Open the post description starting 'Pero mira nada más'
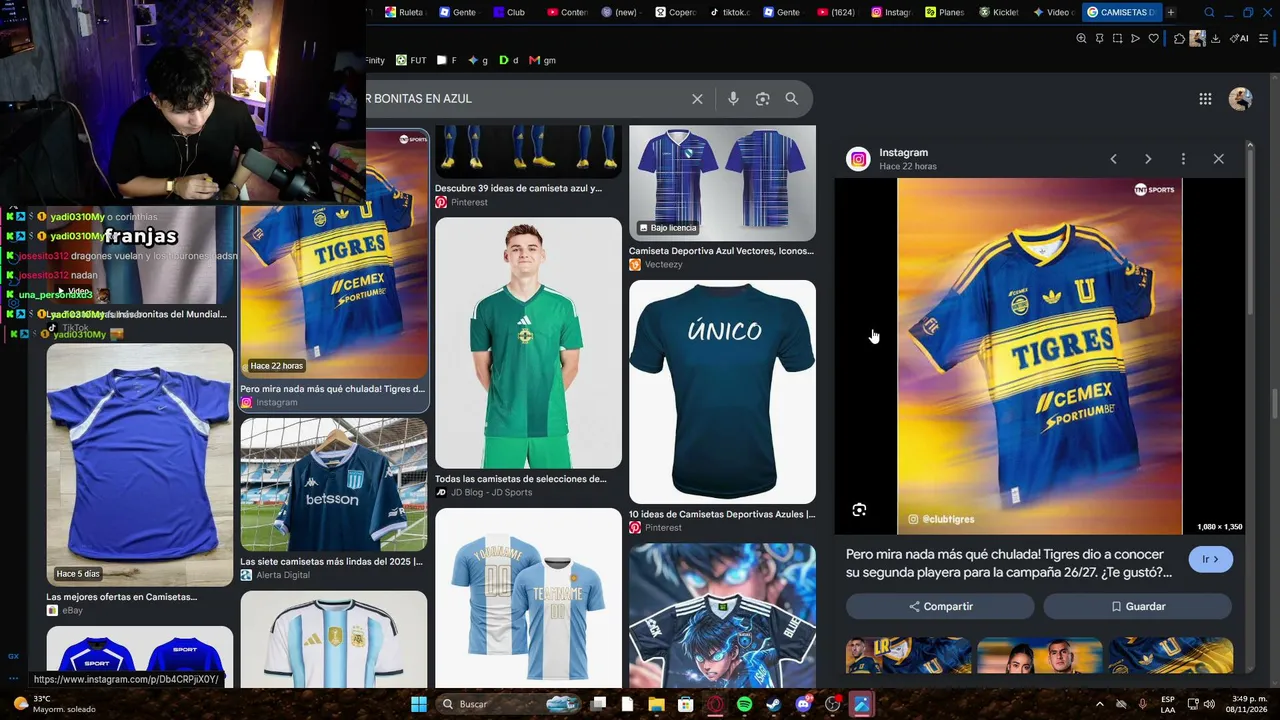 coord(1009,563)
